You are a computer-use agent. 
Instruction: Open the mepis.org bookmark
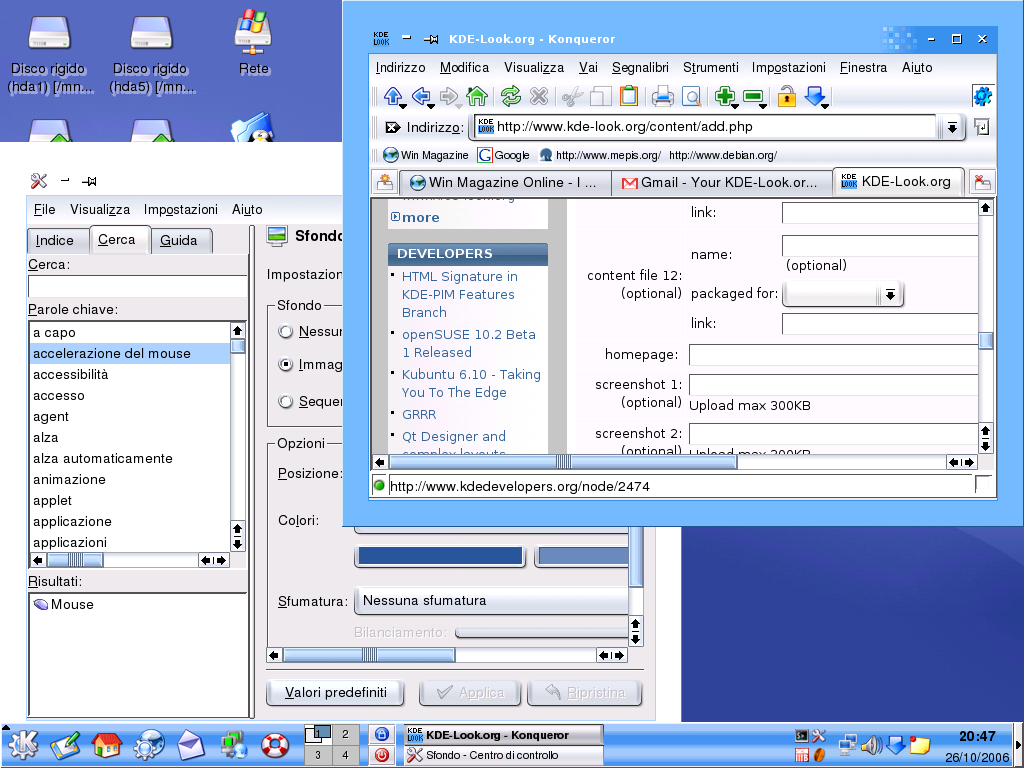pos(600,155)
